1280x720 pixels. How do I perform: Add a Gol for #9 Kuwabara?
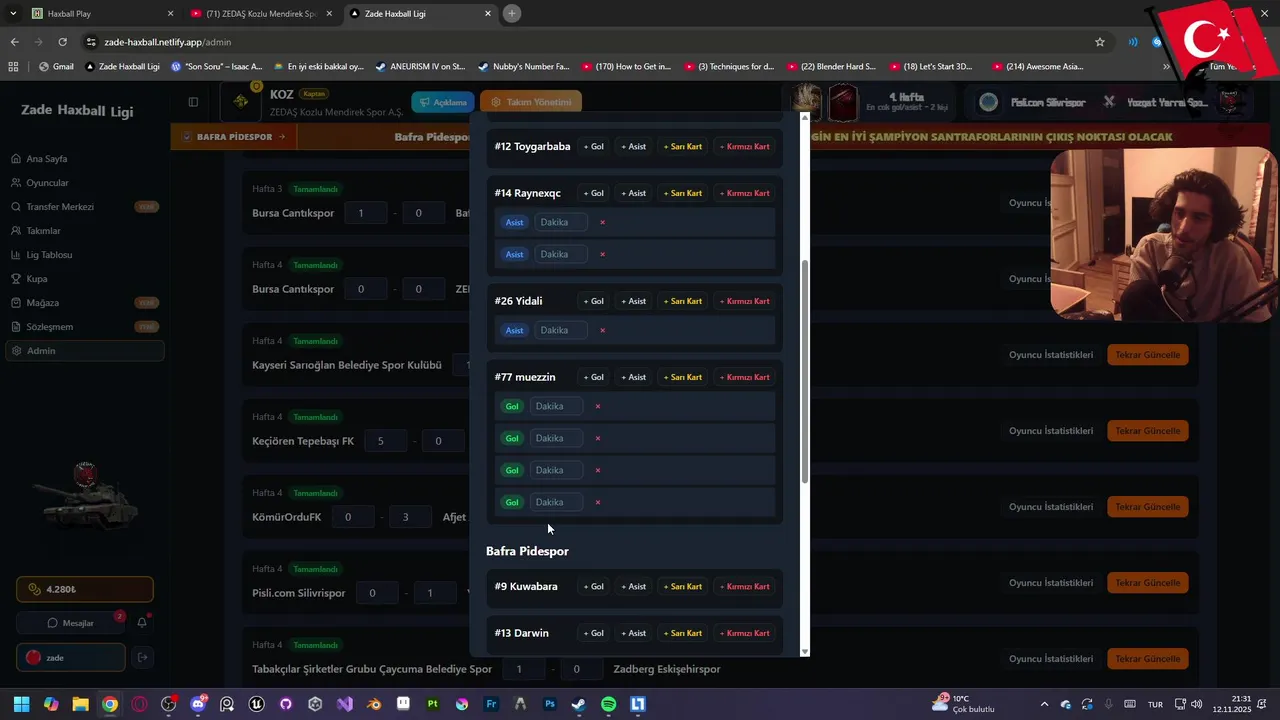point(594,587)
